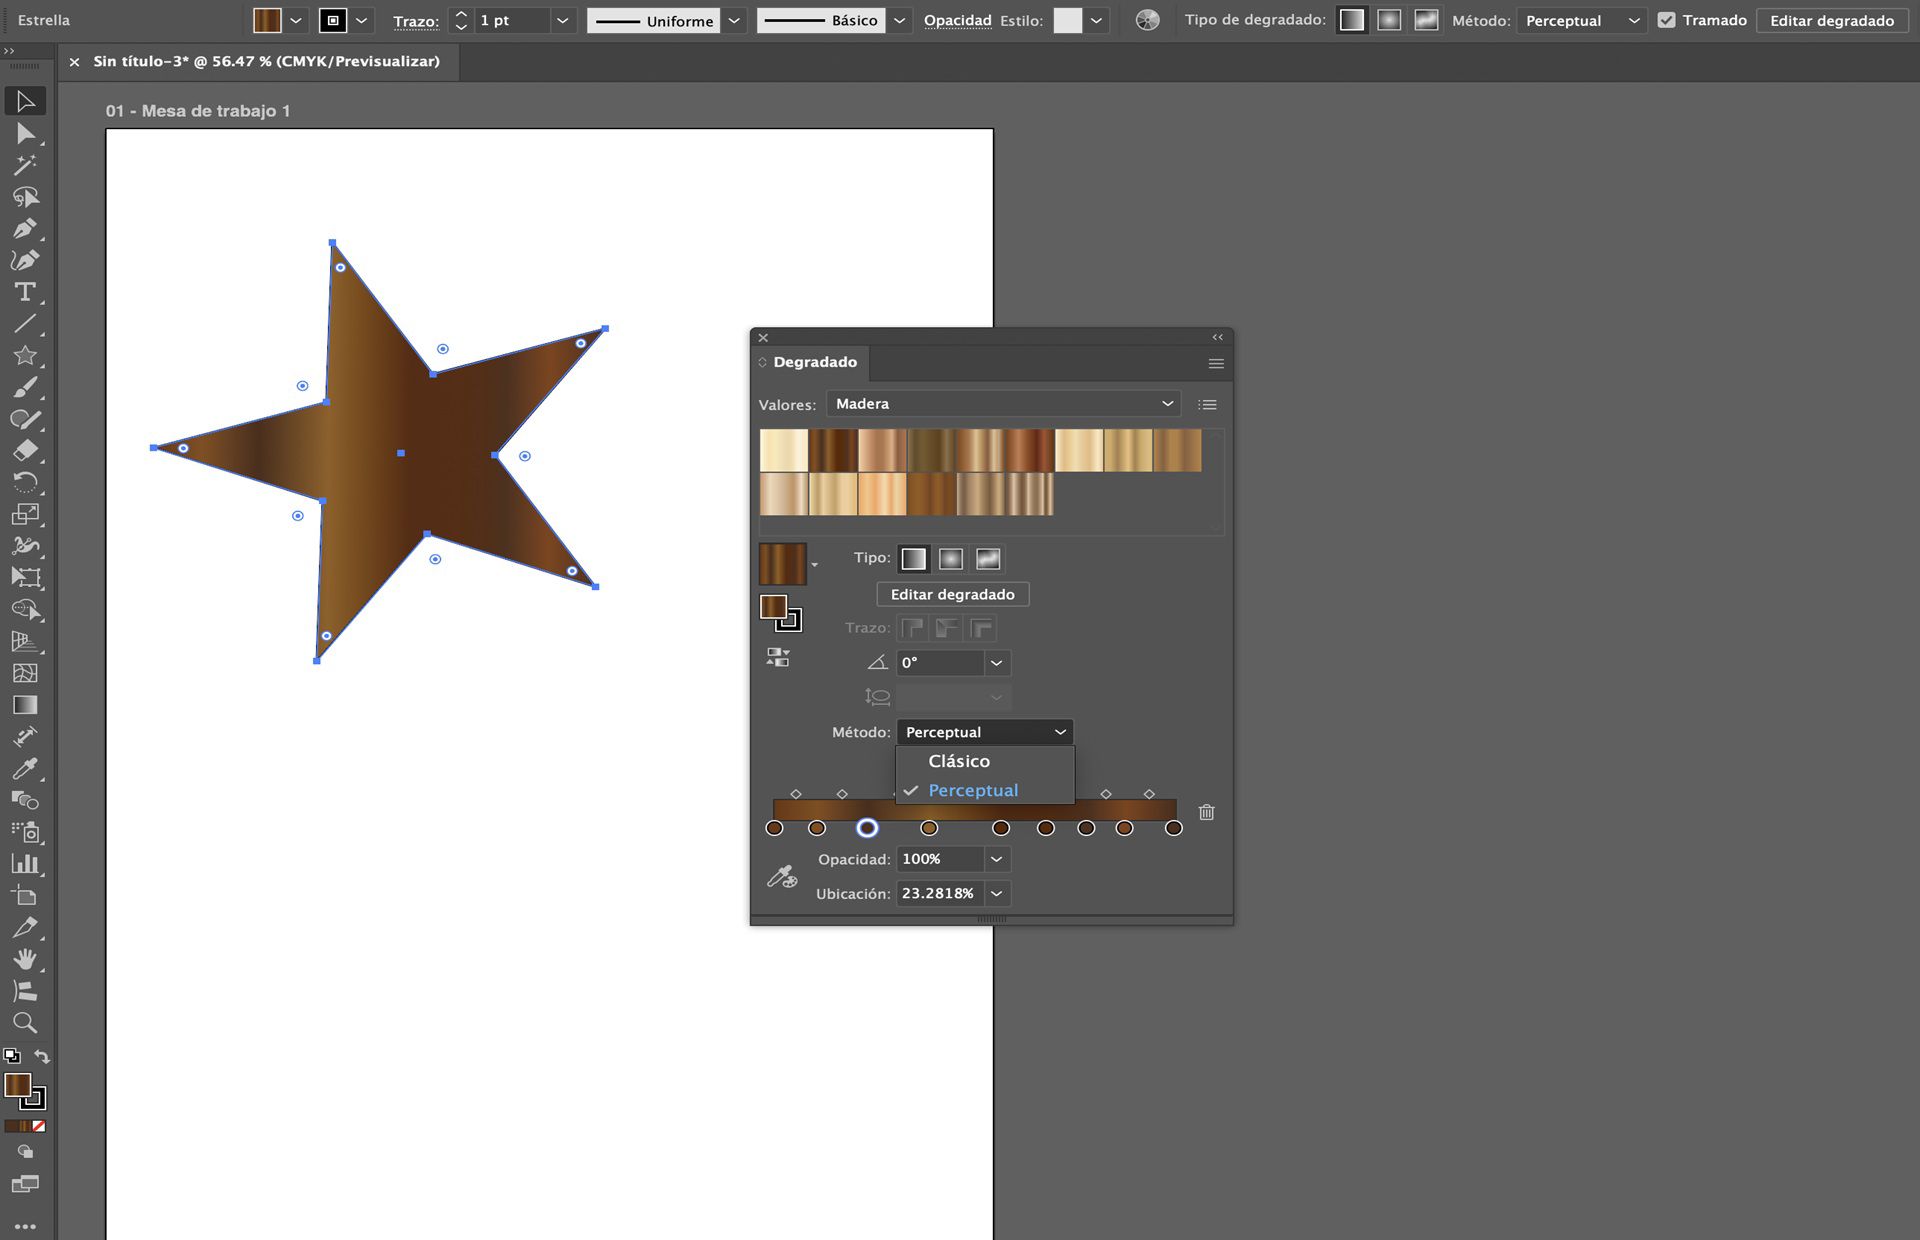1920x1240 pixels.
Task: Click the trash icon to delete gradient stop
Action: coord(1205,813)
